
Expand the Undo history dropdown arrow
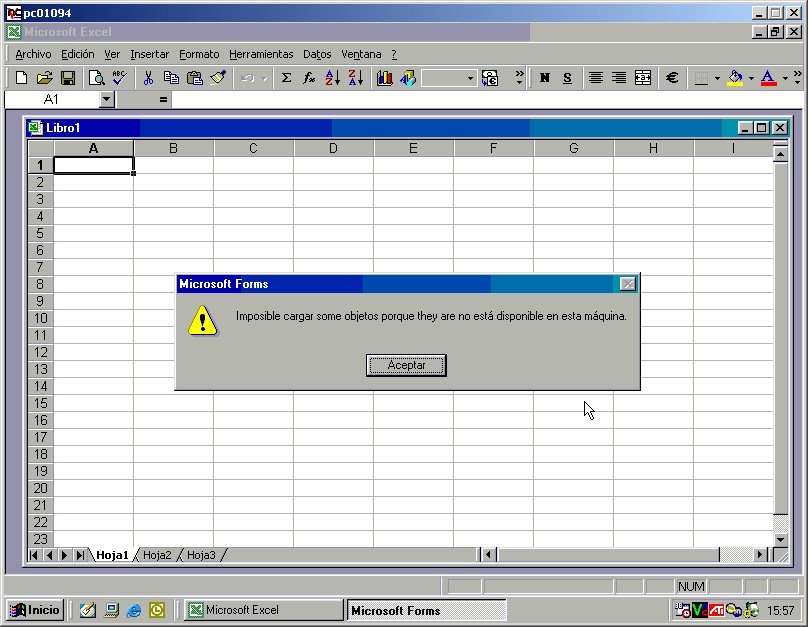point(264,78)
